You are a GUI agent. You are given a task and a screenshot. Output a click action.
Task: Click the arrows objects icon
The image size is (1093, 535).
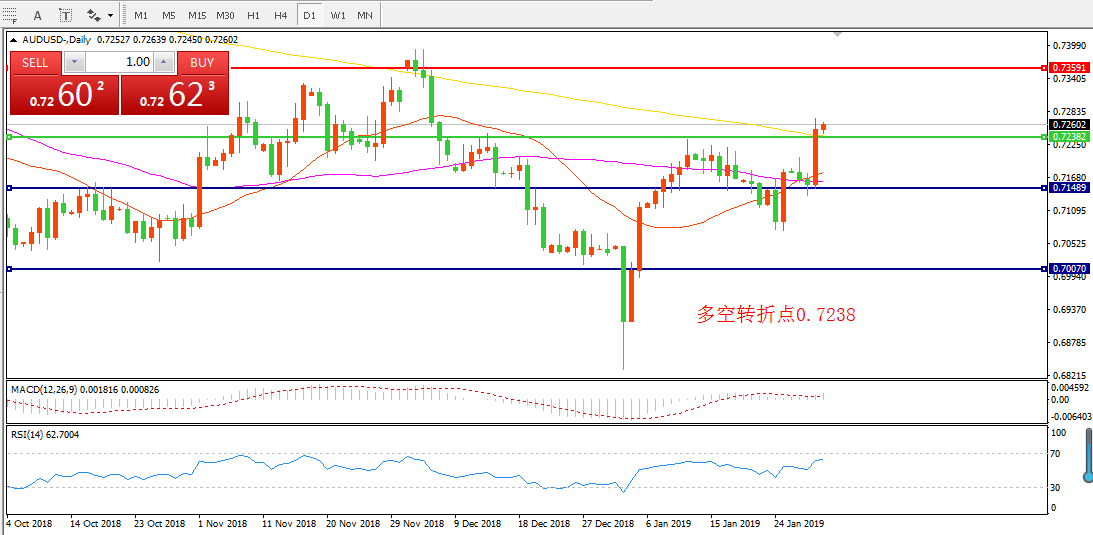(94, 16)
